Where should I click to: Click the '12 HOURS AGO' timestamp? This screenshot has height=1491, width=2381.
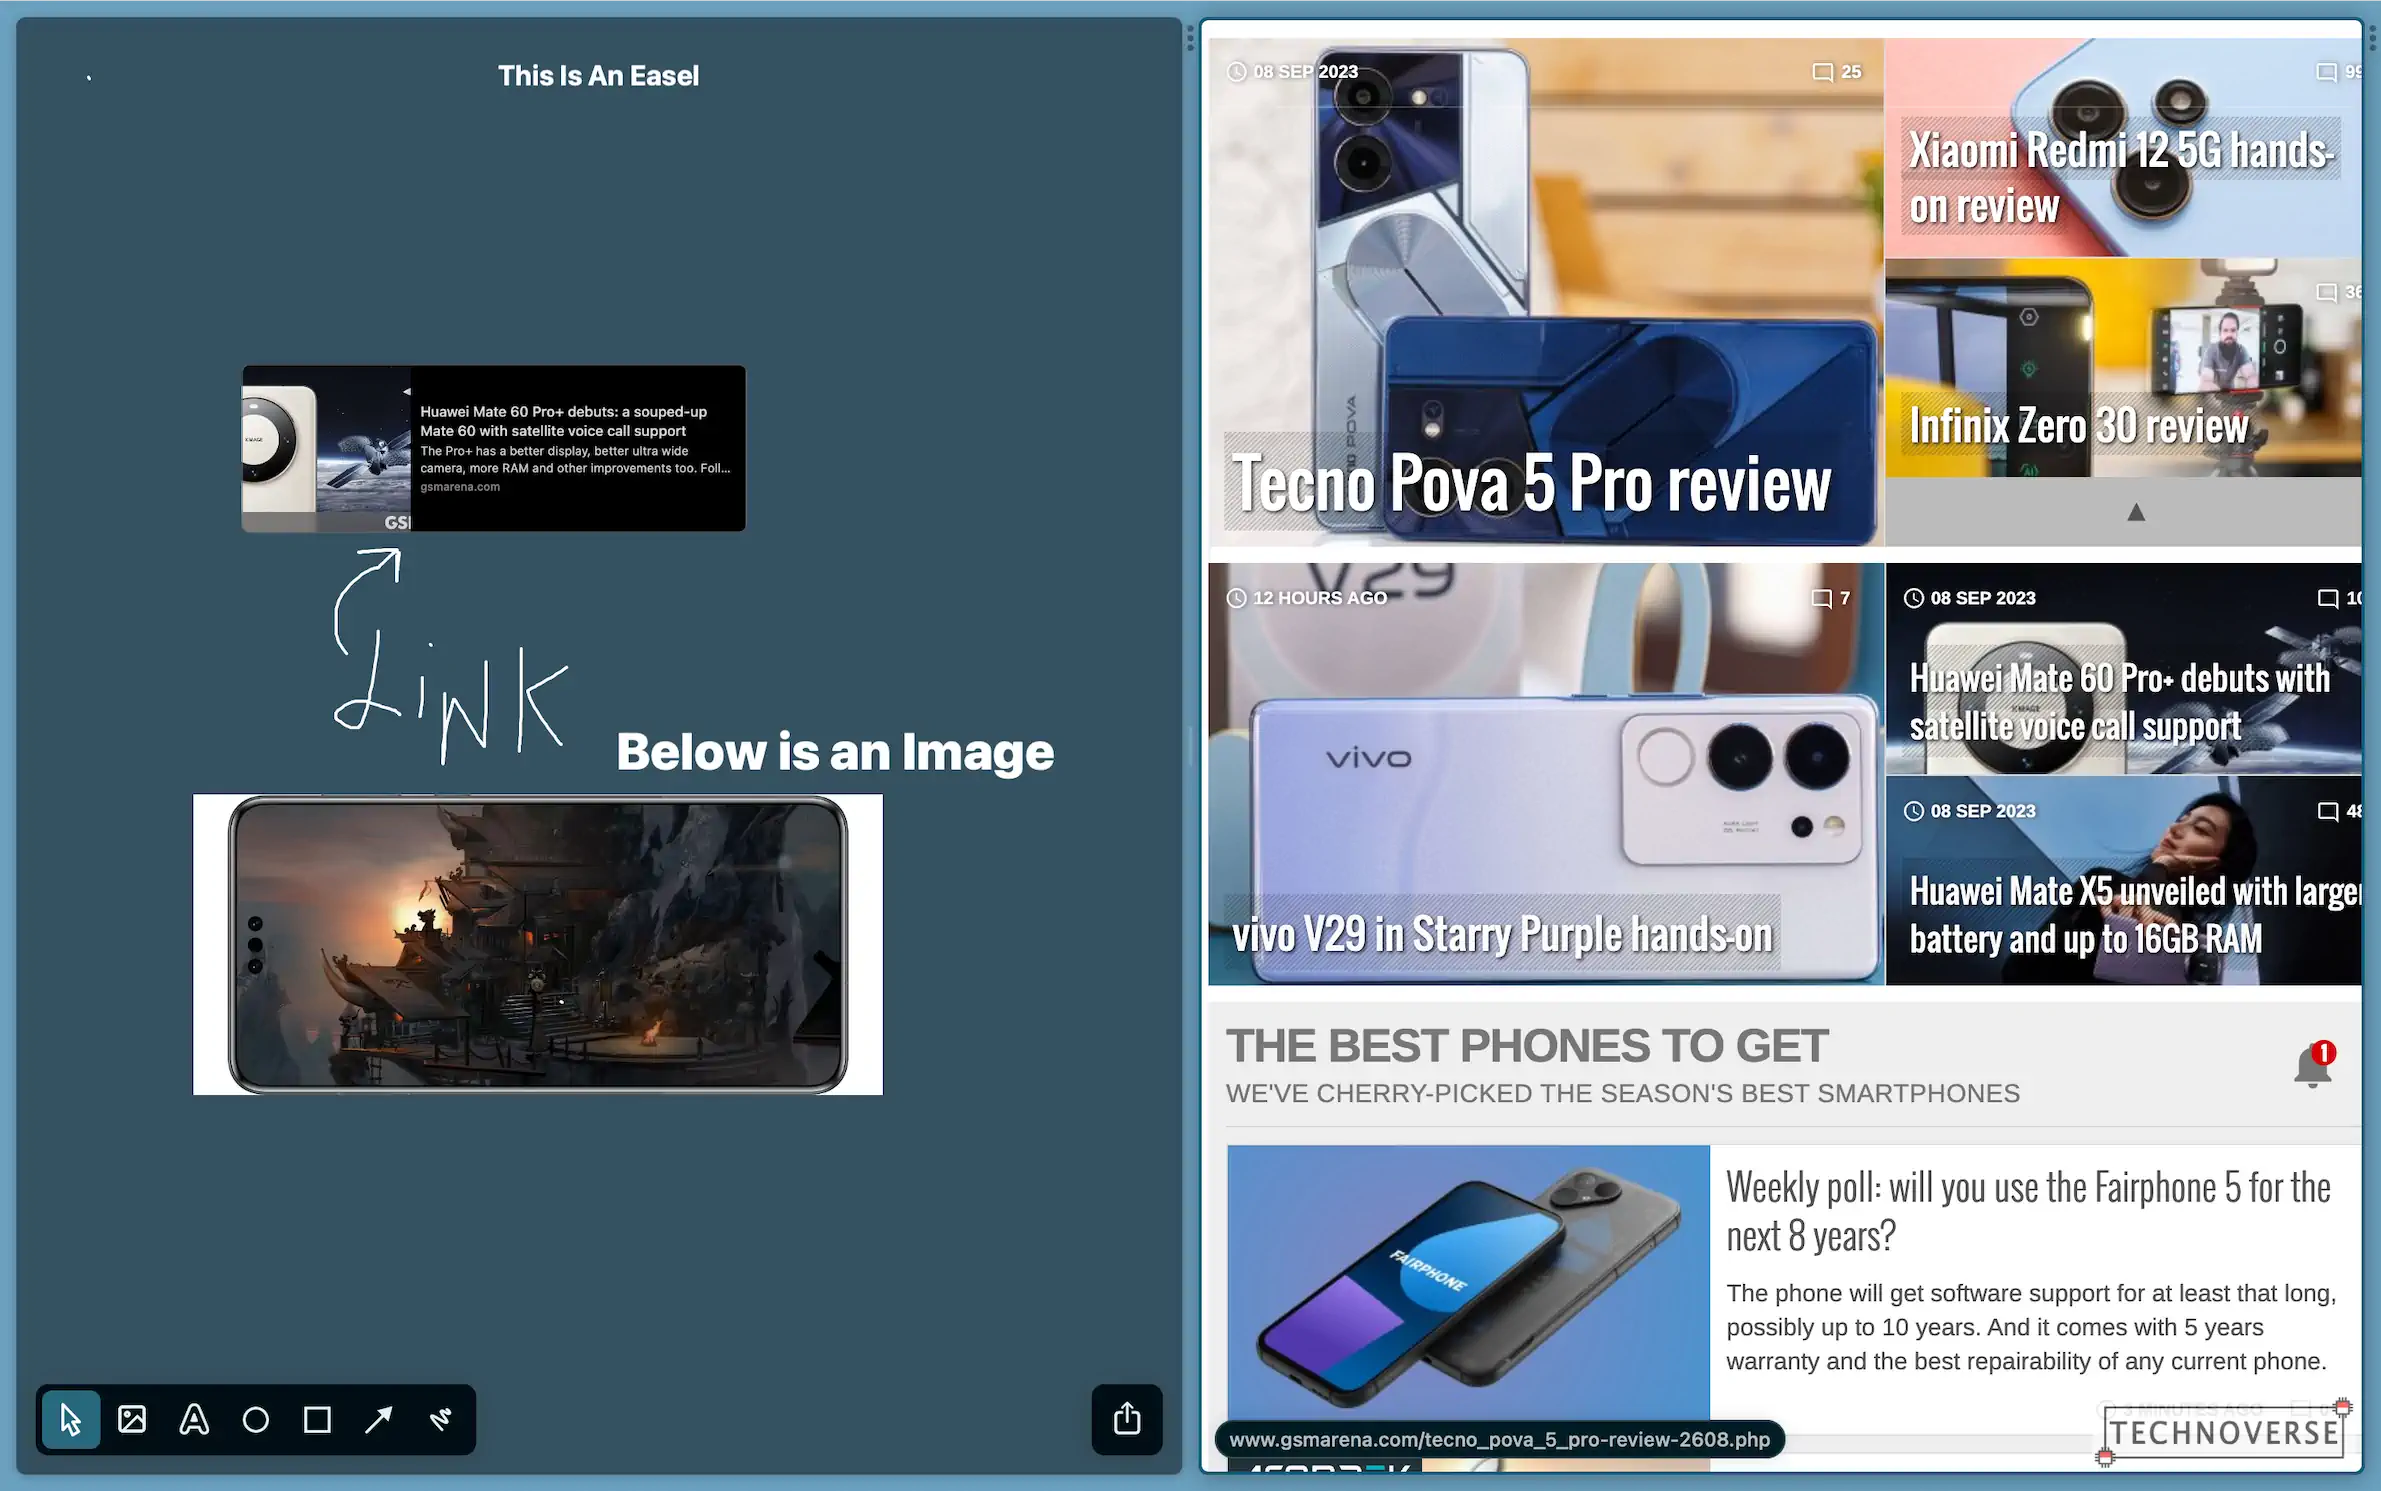coord(1320,598)
